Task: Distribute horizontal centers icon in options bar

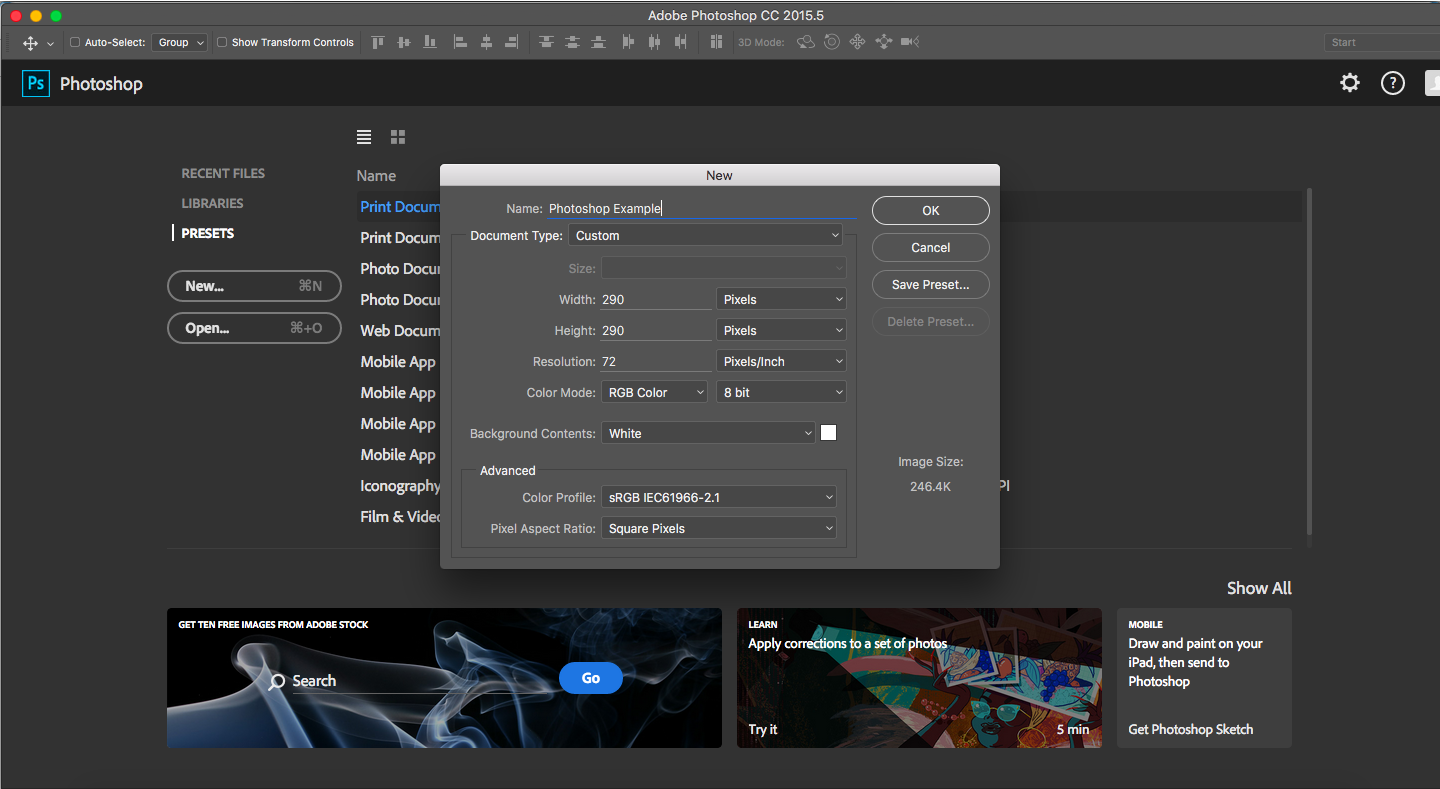Action: 655,42
